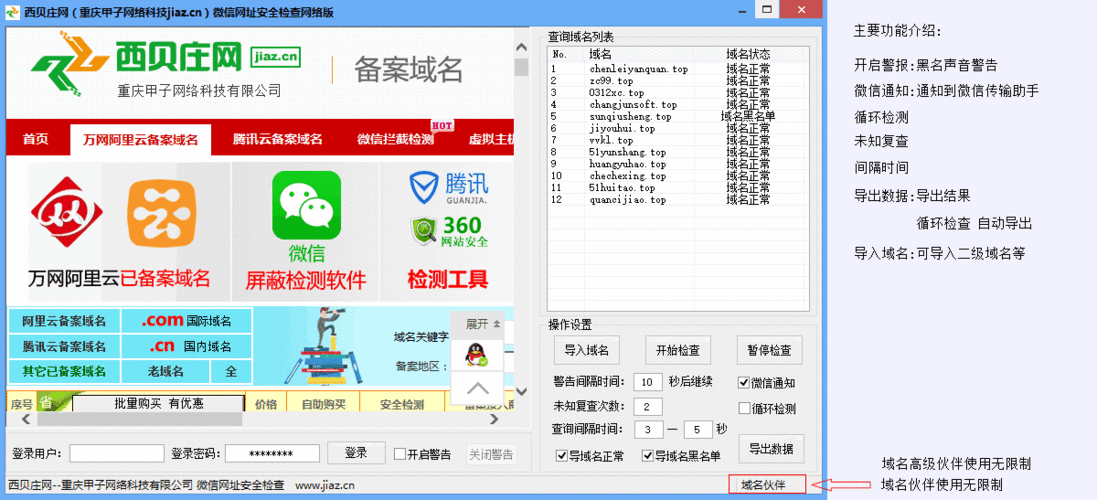Select the 万网阿里云备案域名 tab
The width and height of the screenshot is (1097, 500).
[141, 139]
